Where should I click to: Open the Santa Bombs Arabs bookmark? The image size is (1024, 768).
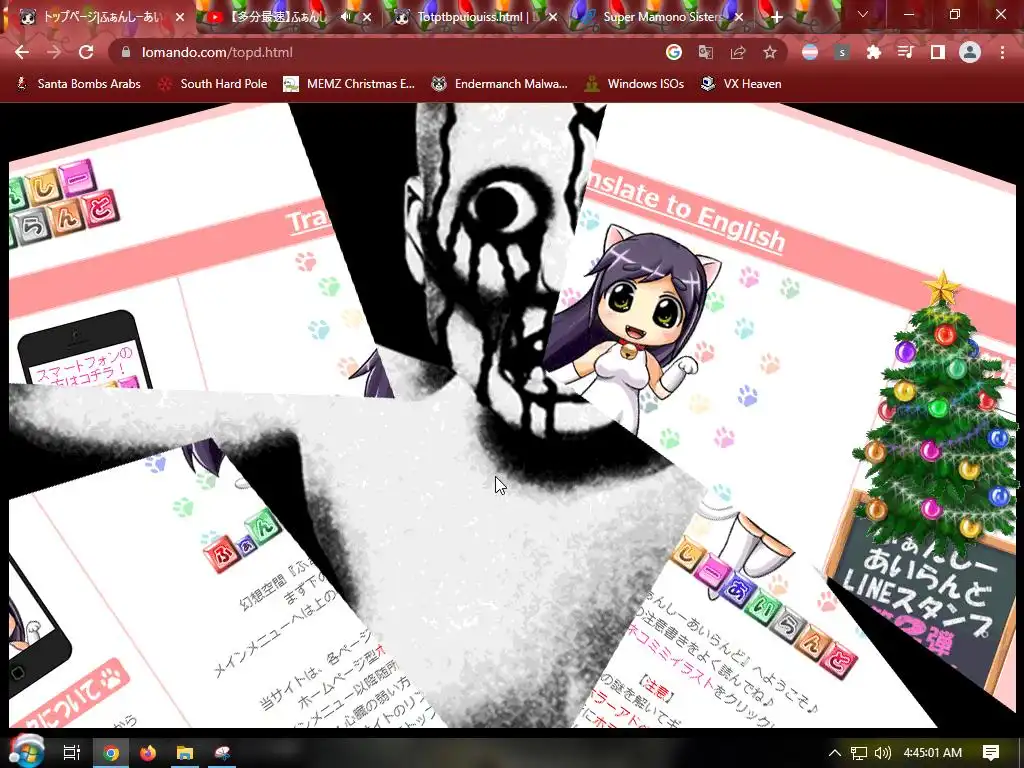tap(78, 84)
